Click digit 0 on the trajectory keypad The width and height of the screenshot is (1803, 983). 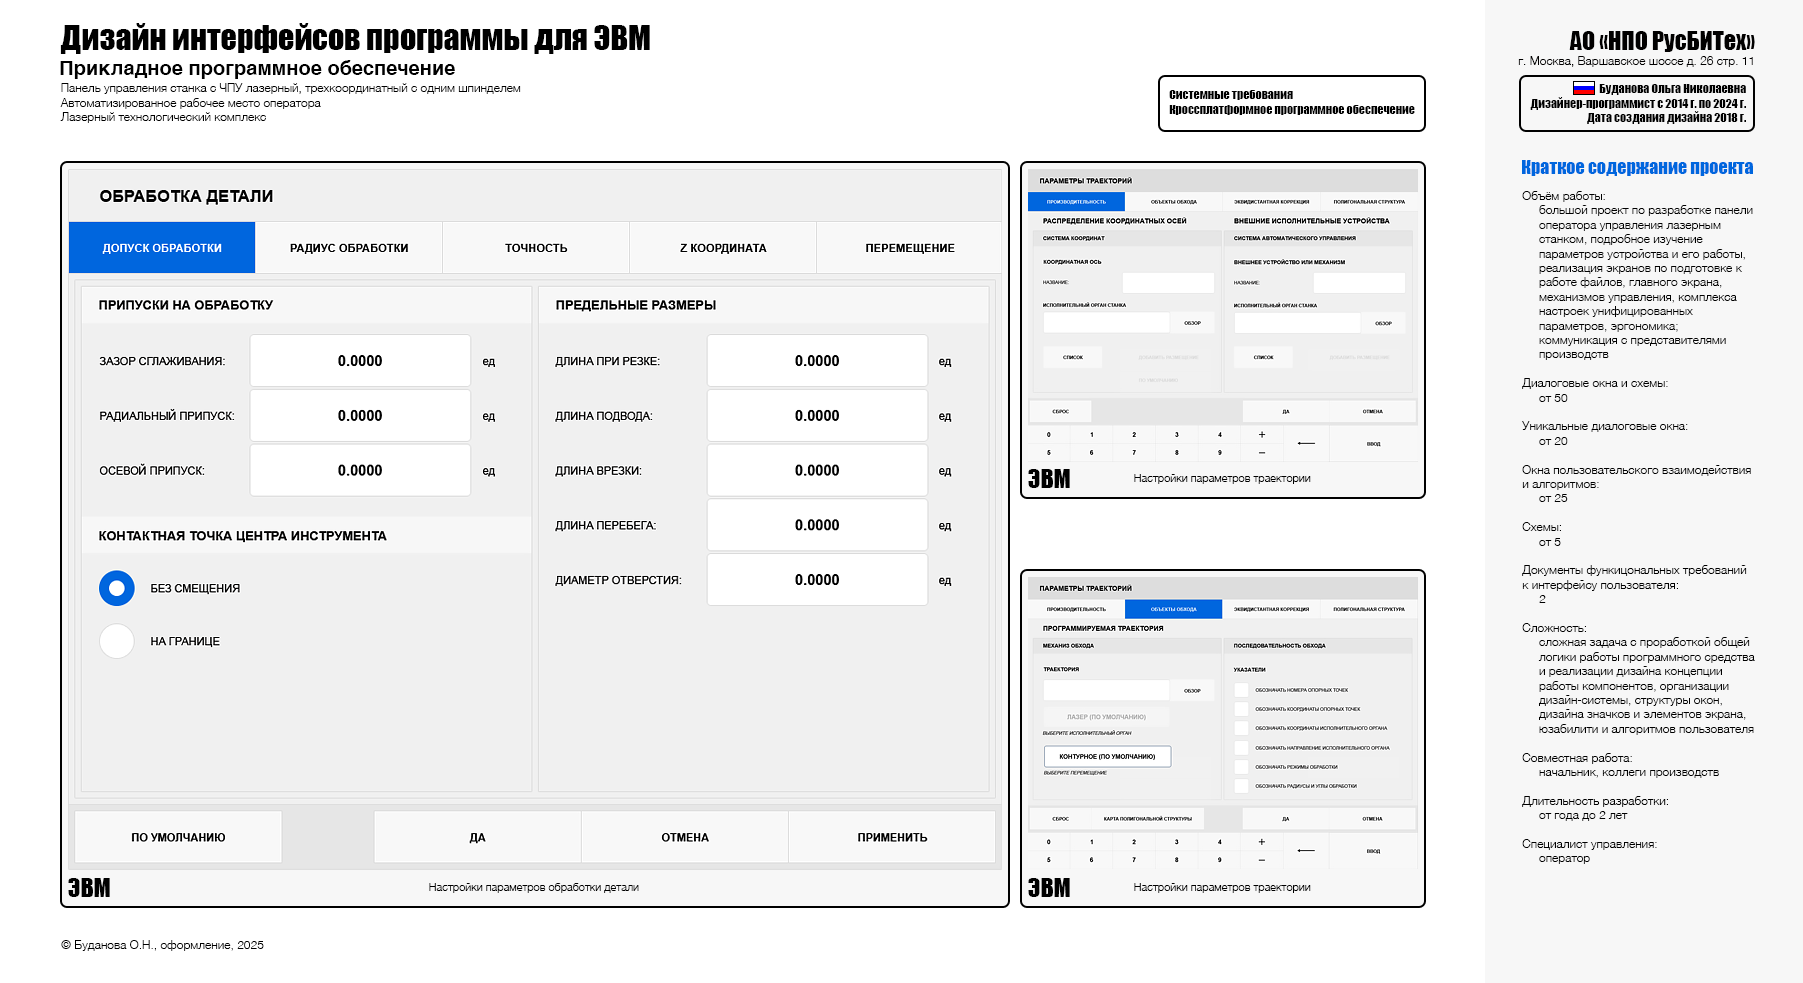[1048, 434]
